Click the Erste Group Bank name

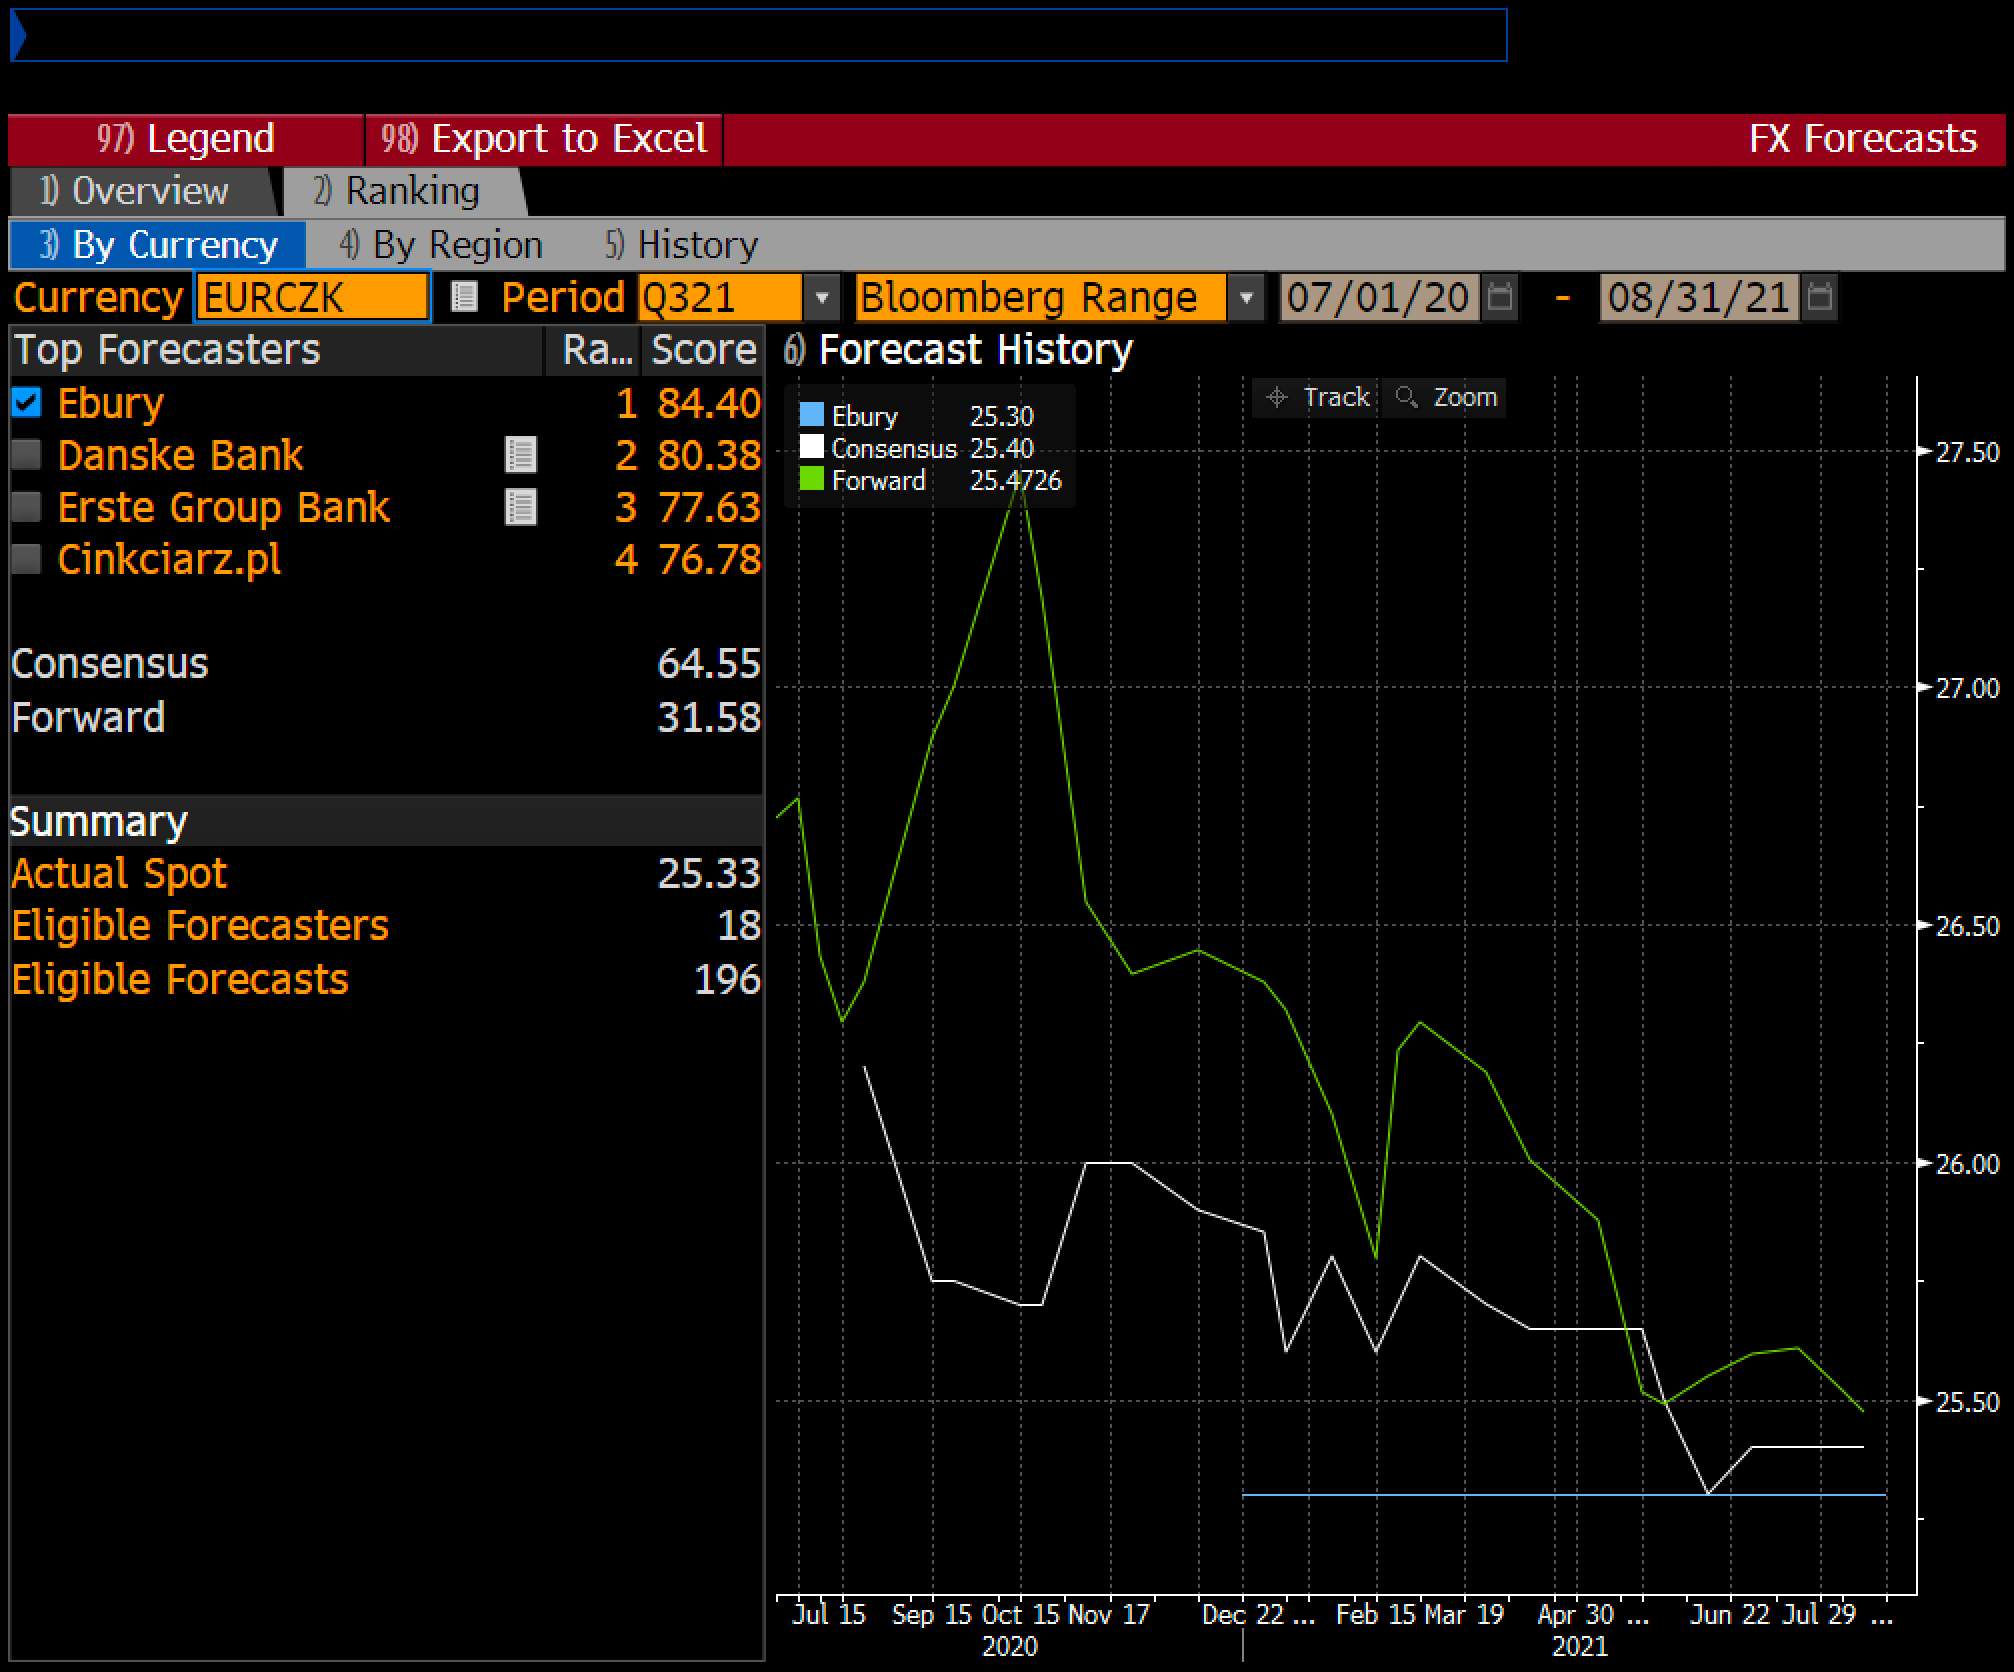click(x=223, y=507)
